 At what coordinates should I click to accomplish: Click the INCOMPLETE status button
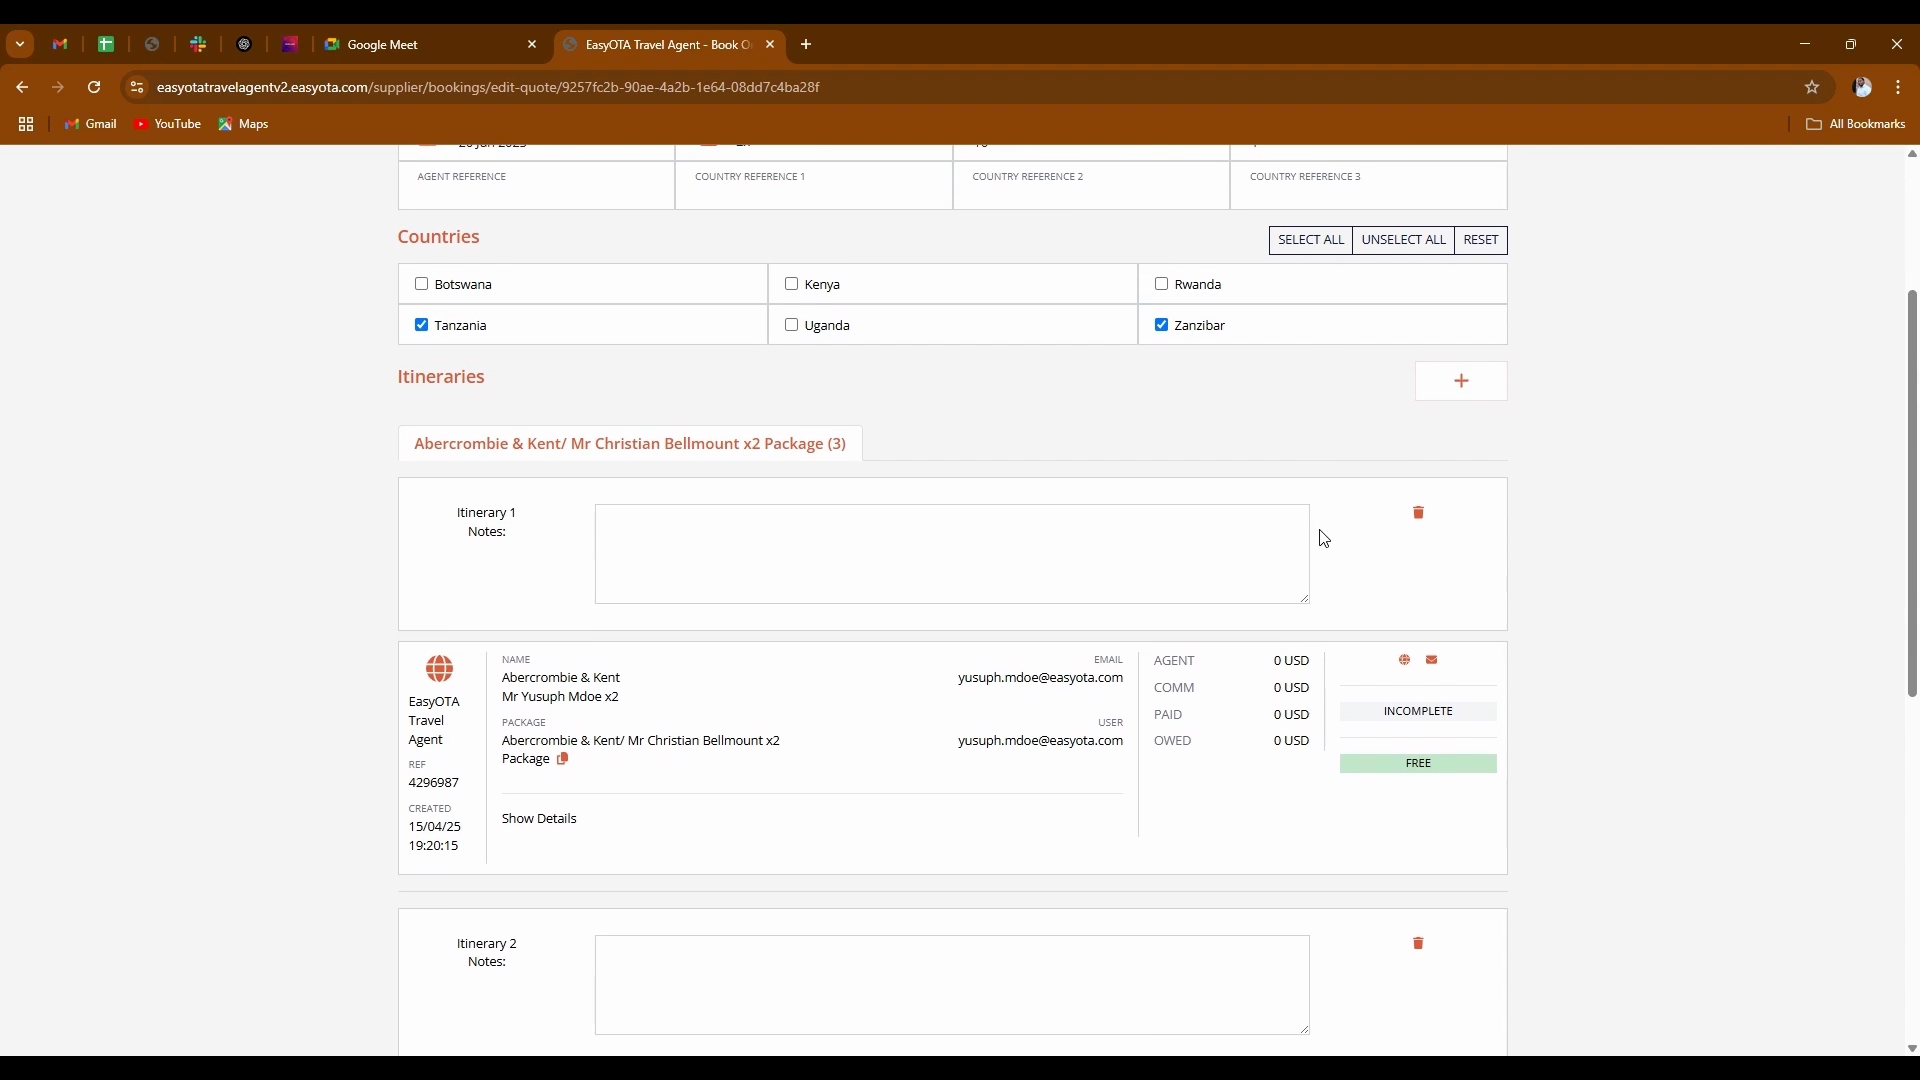point(1418,712)
